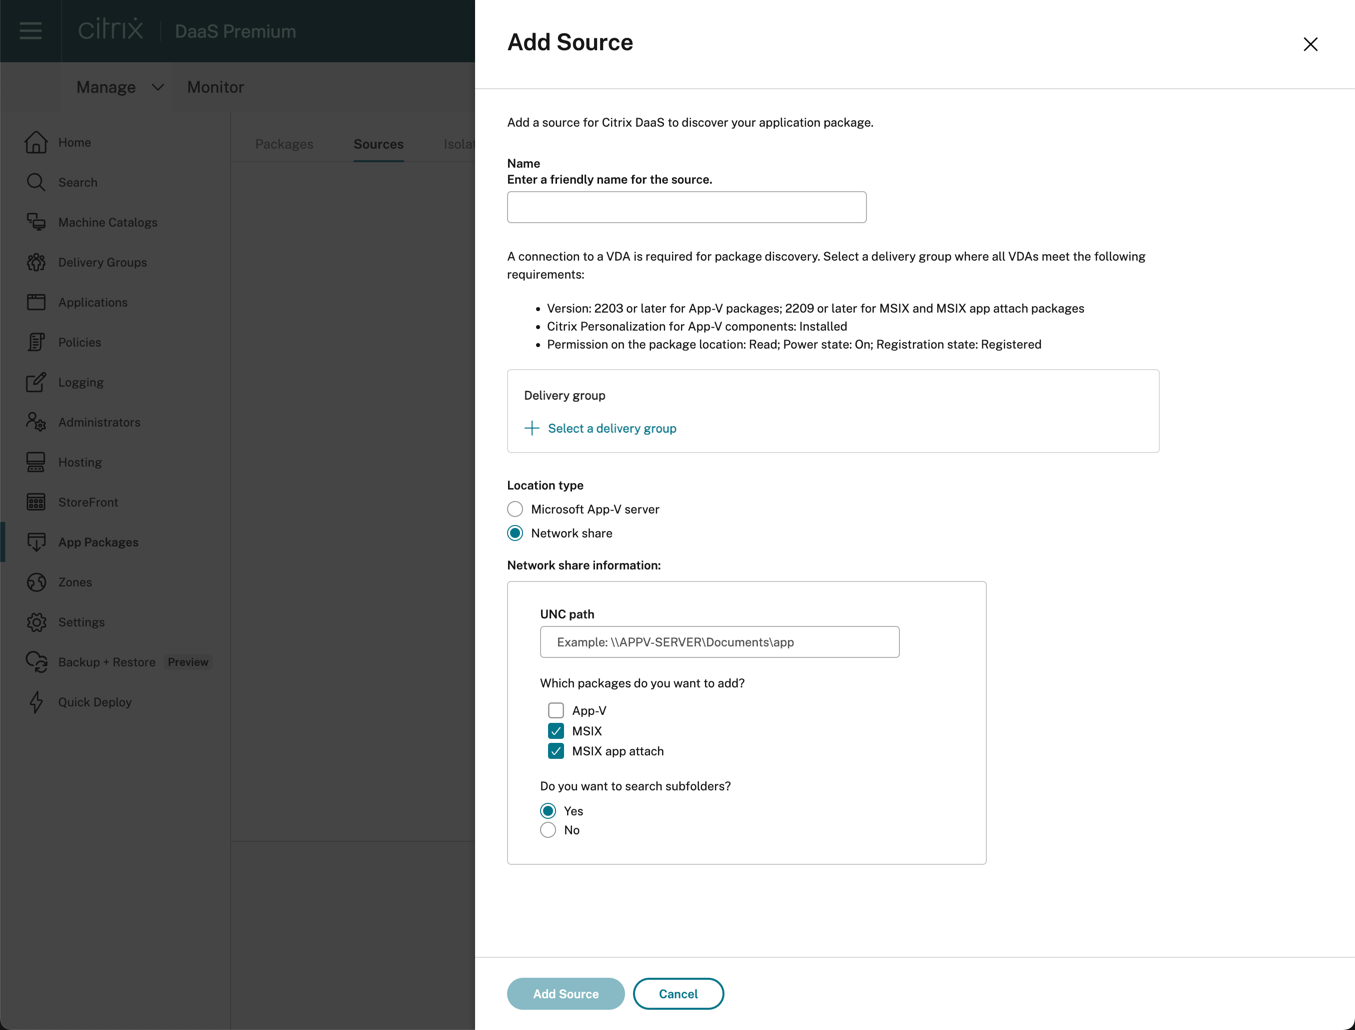Switch to the Packages tab
Viewport: 1355px width, 1030px height.
click(284, 144)
